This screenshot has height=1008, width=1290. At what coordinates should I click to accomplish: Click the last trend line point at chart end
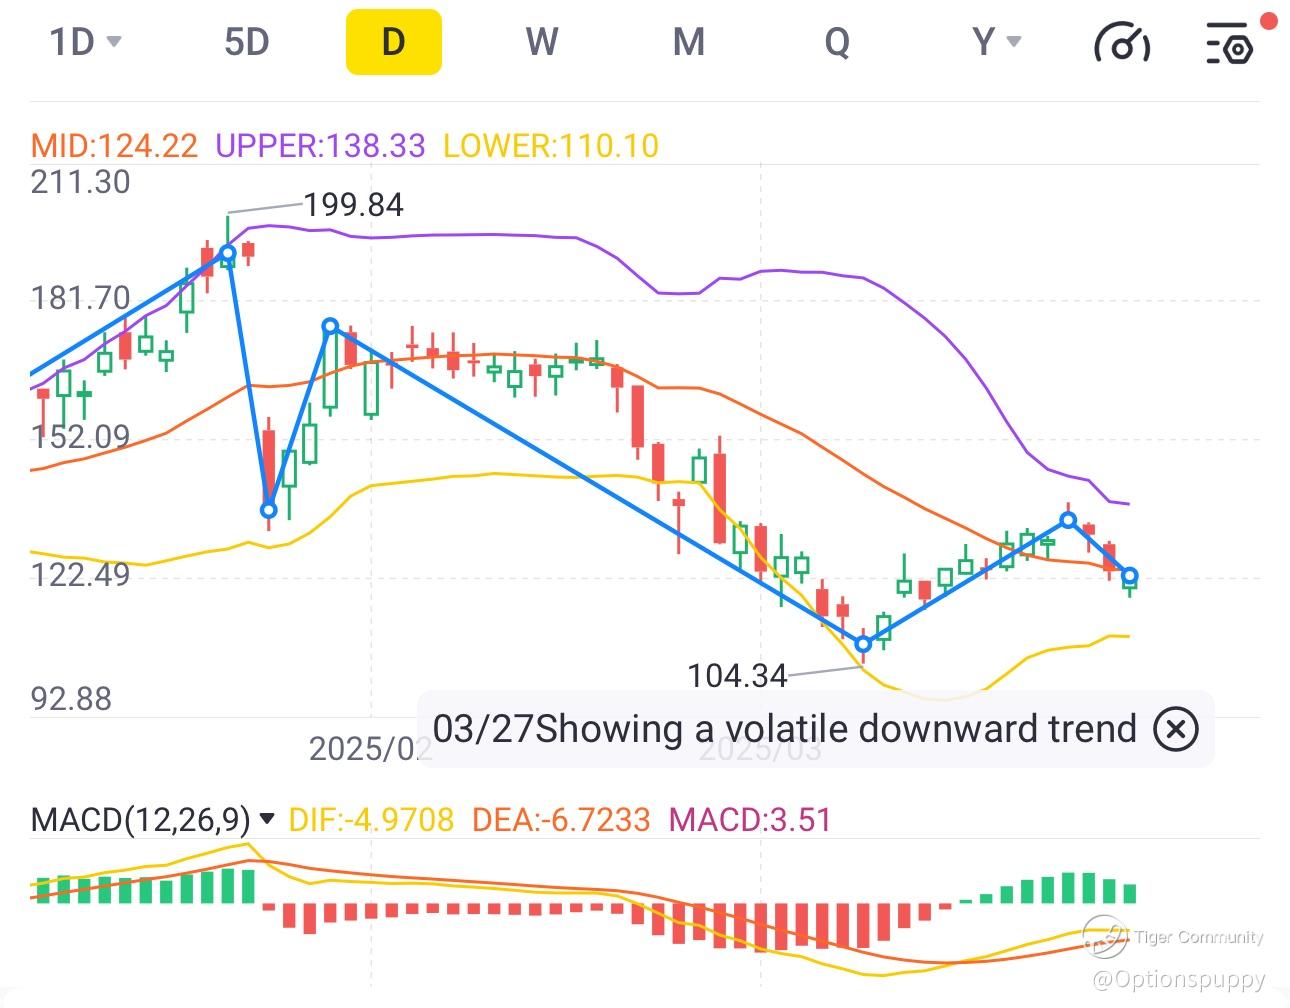(1130, 576)
